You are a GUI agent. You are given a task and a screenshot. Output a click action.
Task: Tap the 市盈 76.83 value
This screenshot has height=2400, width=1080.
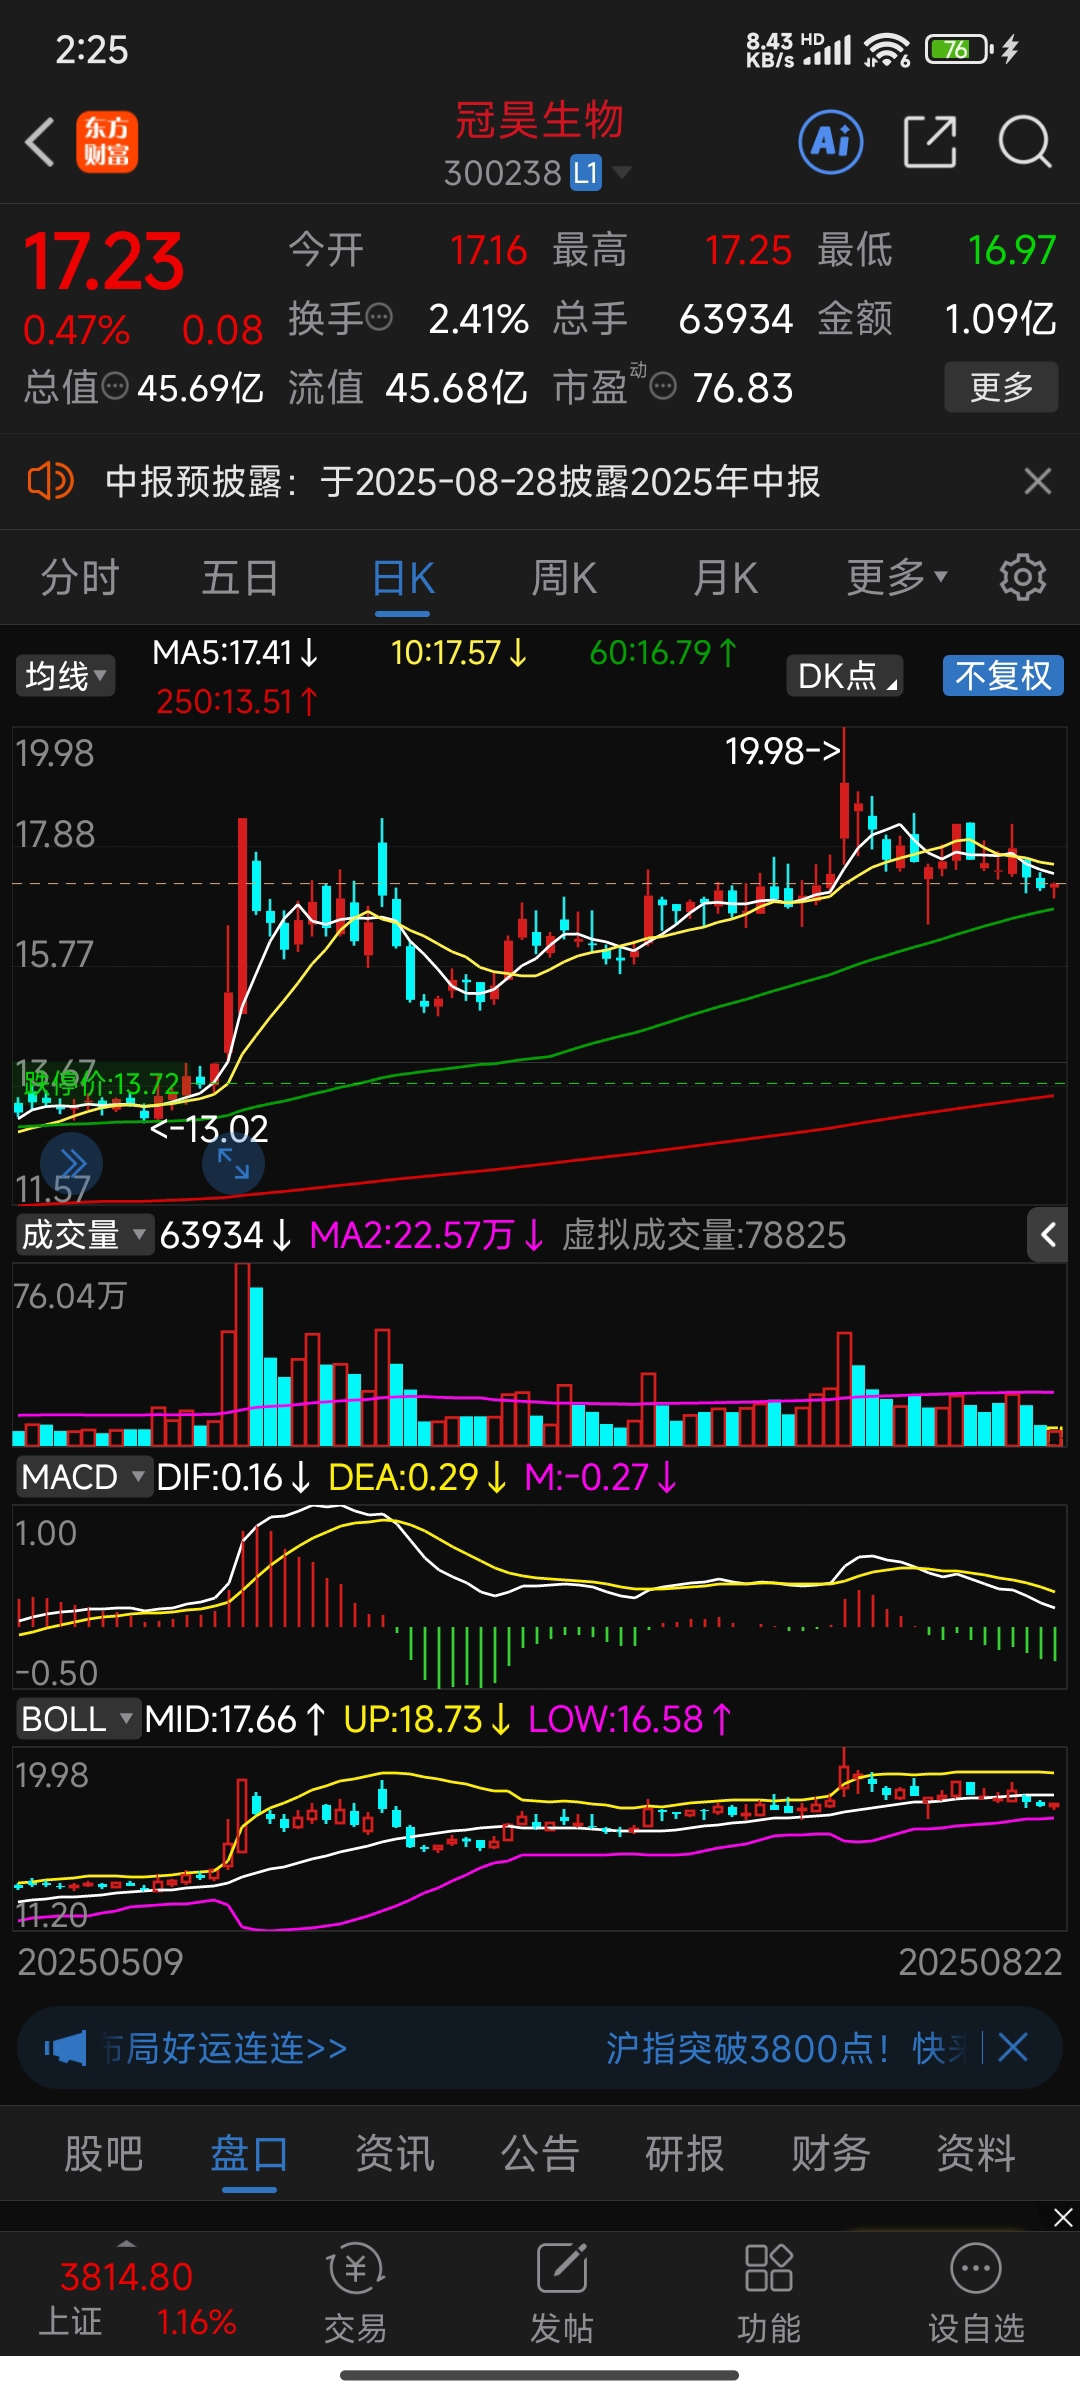743,387
